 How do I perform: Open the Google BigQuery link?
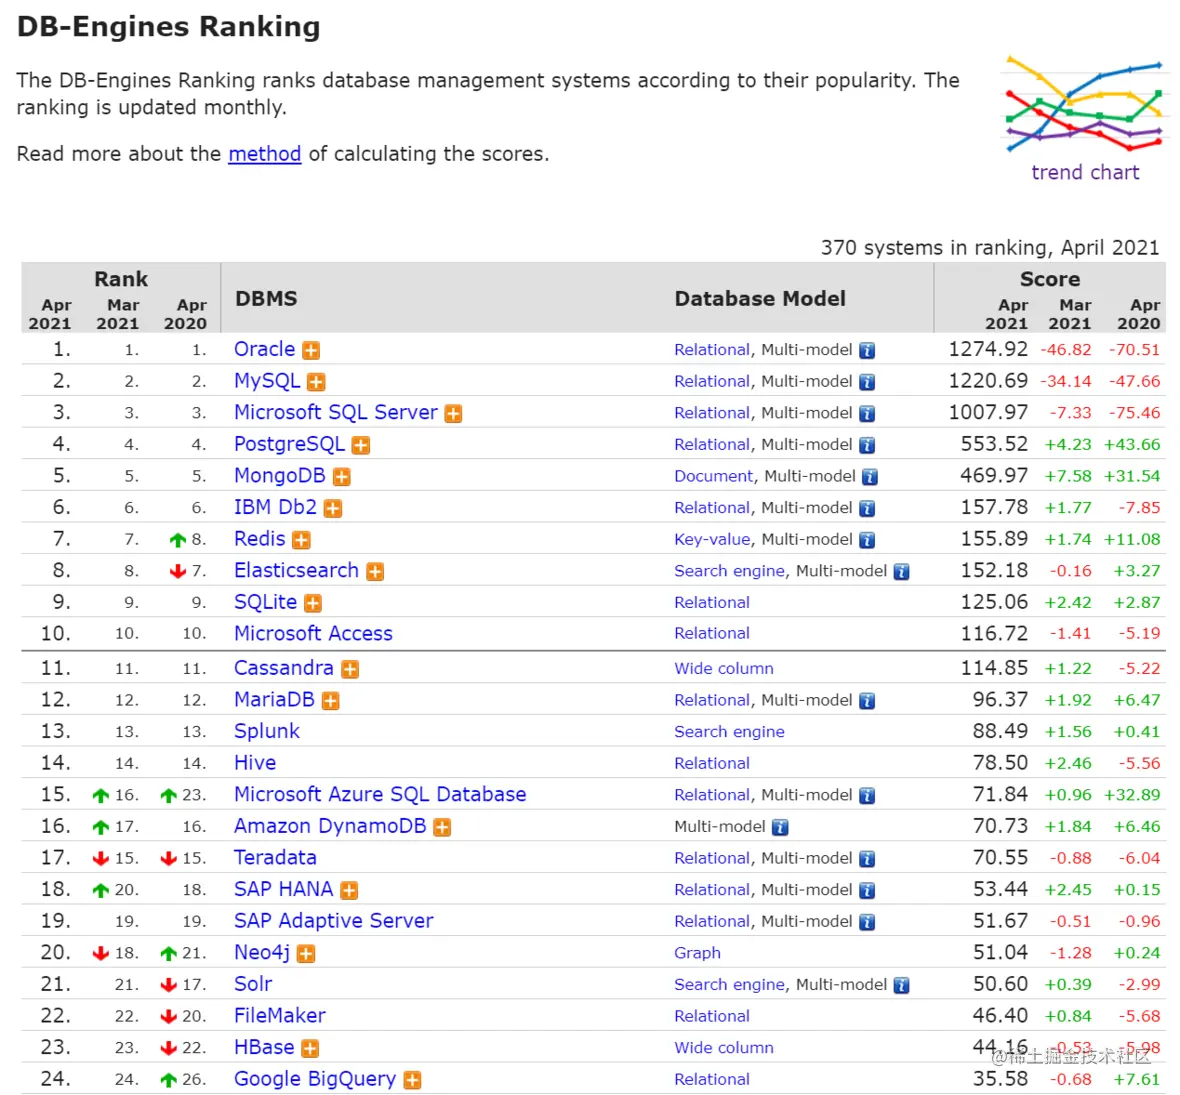(x=315, y=1079)
